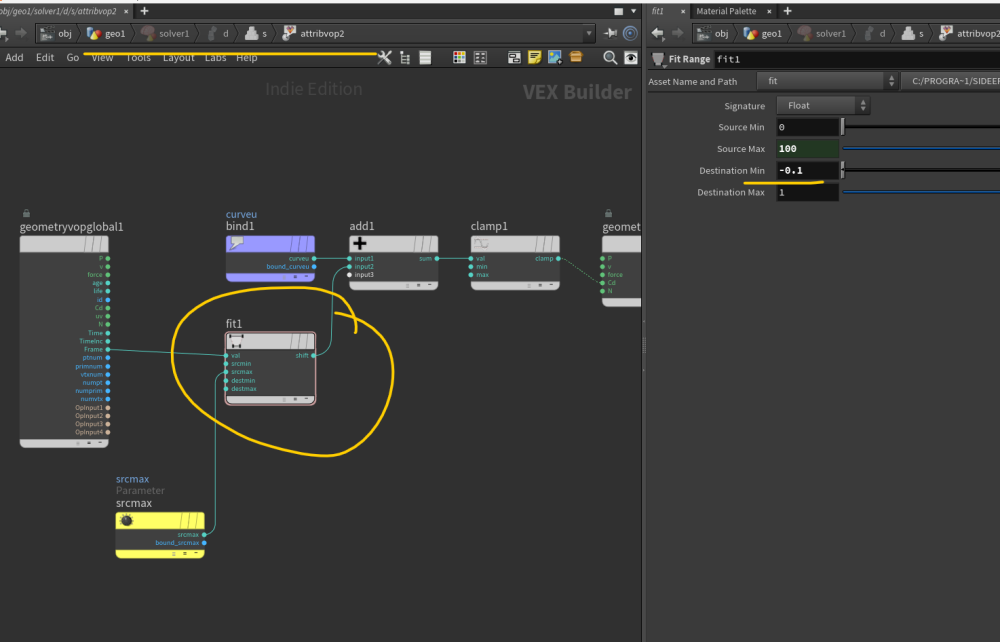Viewport: 1000px width, 642px height.
Task: Add a new tab to the parameter pane
Action: pyautogui.click(x=788, y=11)
